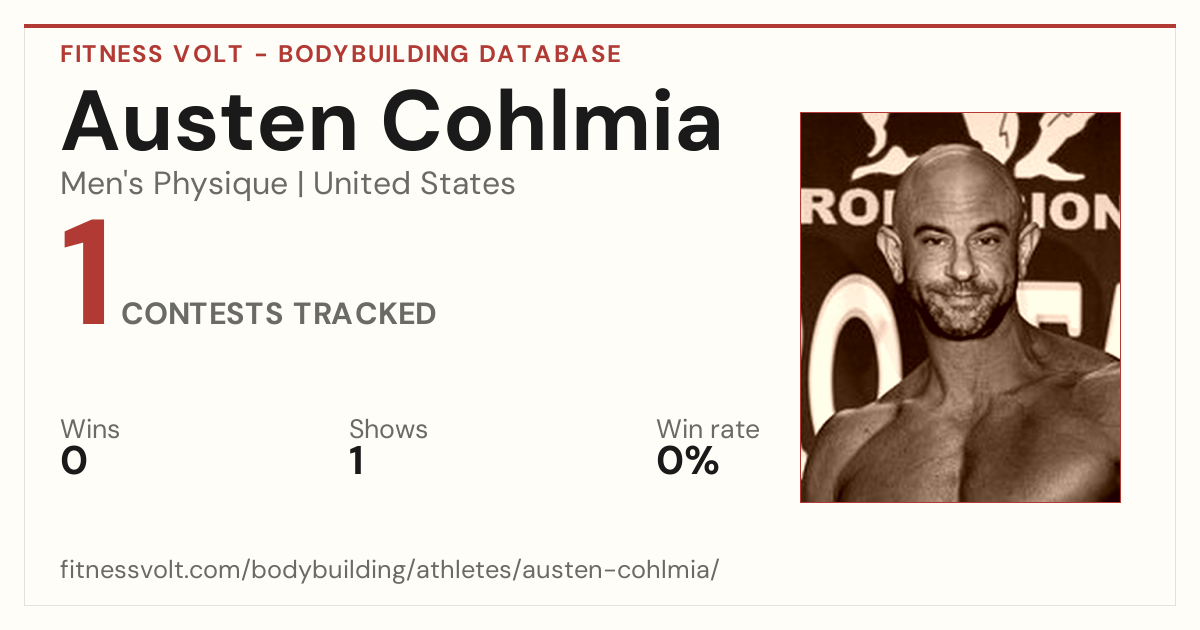The width and height of the screenshot is (1200, 630).
Task: Select the Austen Cohlmia name heading
Action: coord(391,120)
